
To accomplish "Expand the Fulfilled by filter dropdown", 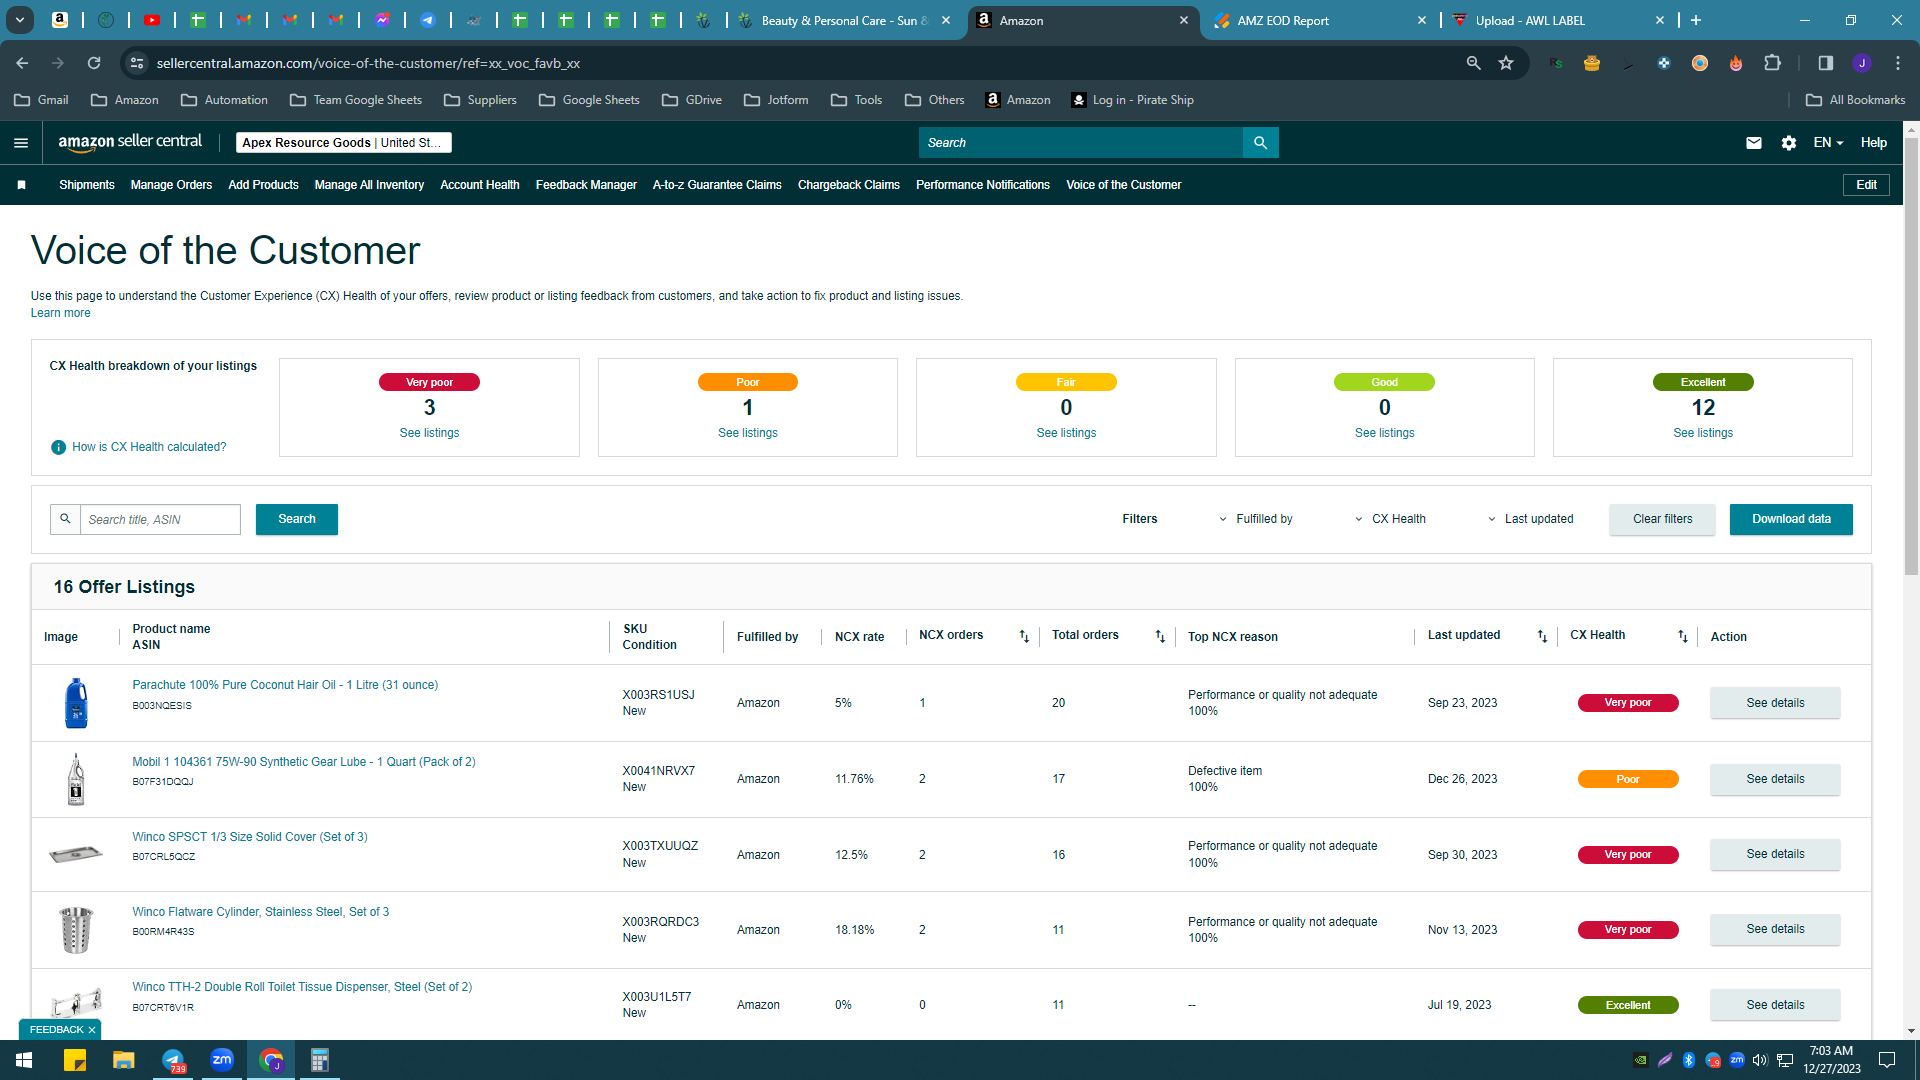I will click(1255, 519).
